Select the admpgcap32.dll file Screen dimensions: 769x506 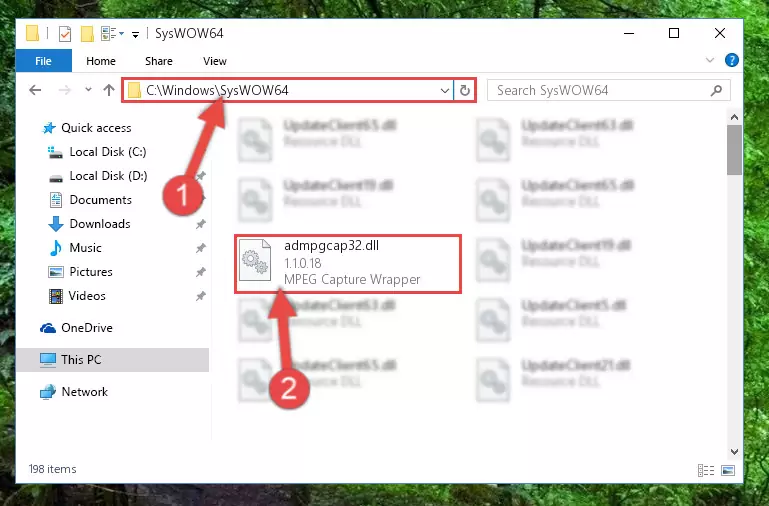348,264
